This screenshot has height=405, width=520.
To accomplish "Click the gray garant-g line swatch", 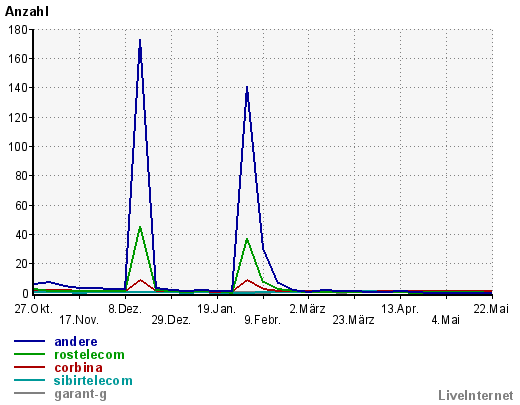I will pos(29,393).
